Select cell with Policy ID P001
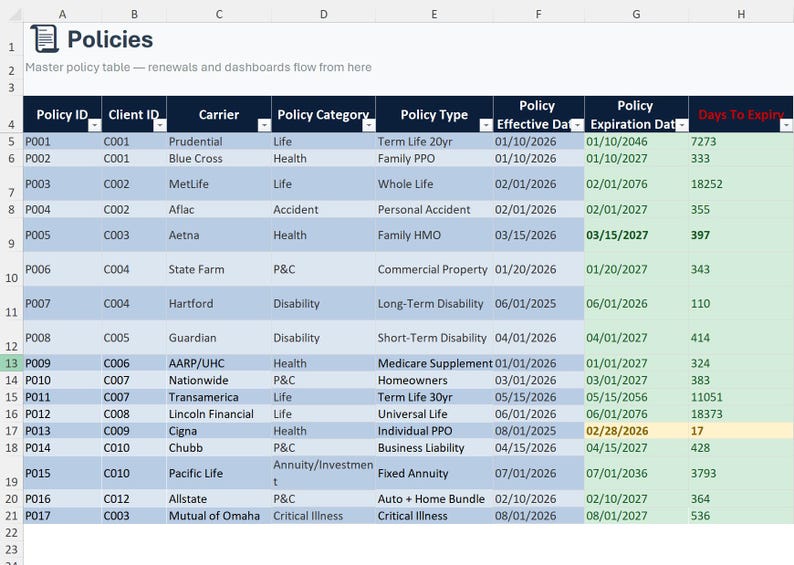Image resolution: width=794 pixels, height=565 pixels. [62, 141]
